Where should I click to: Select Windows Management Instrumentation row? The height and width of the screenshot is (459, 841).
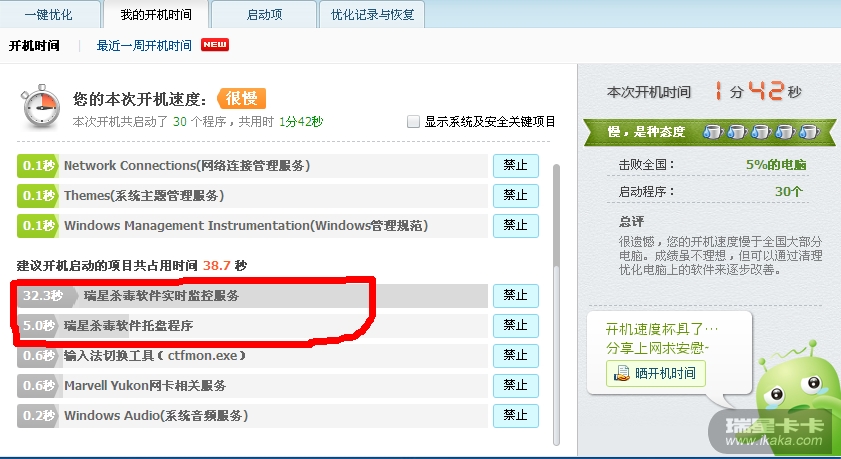252,226
